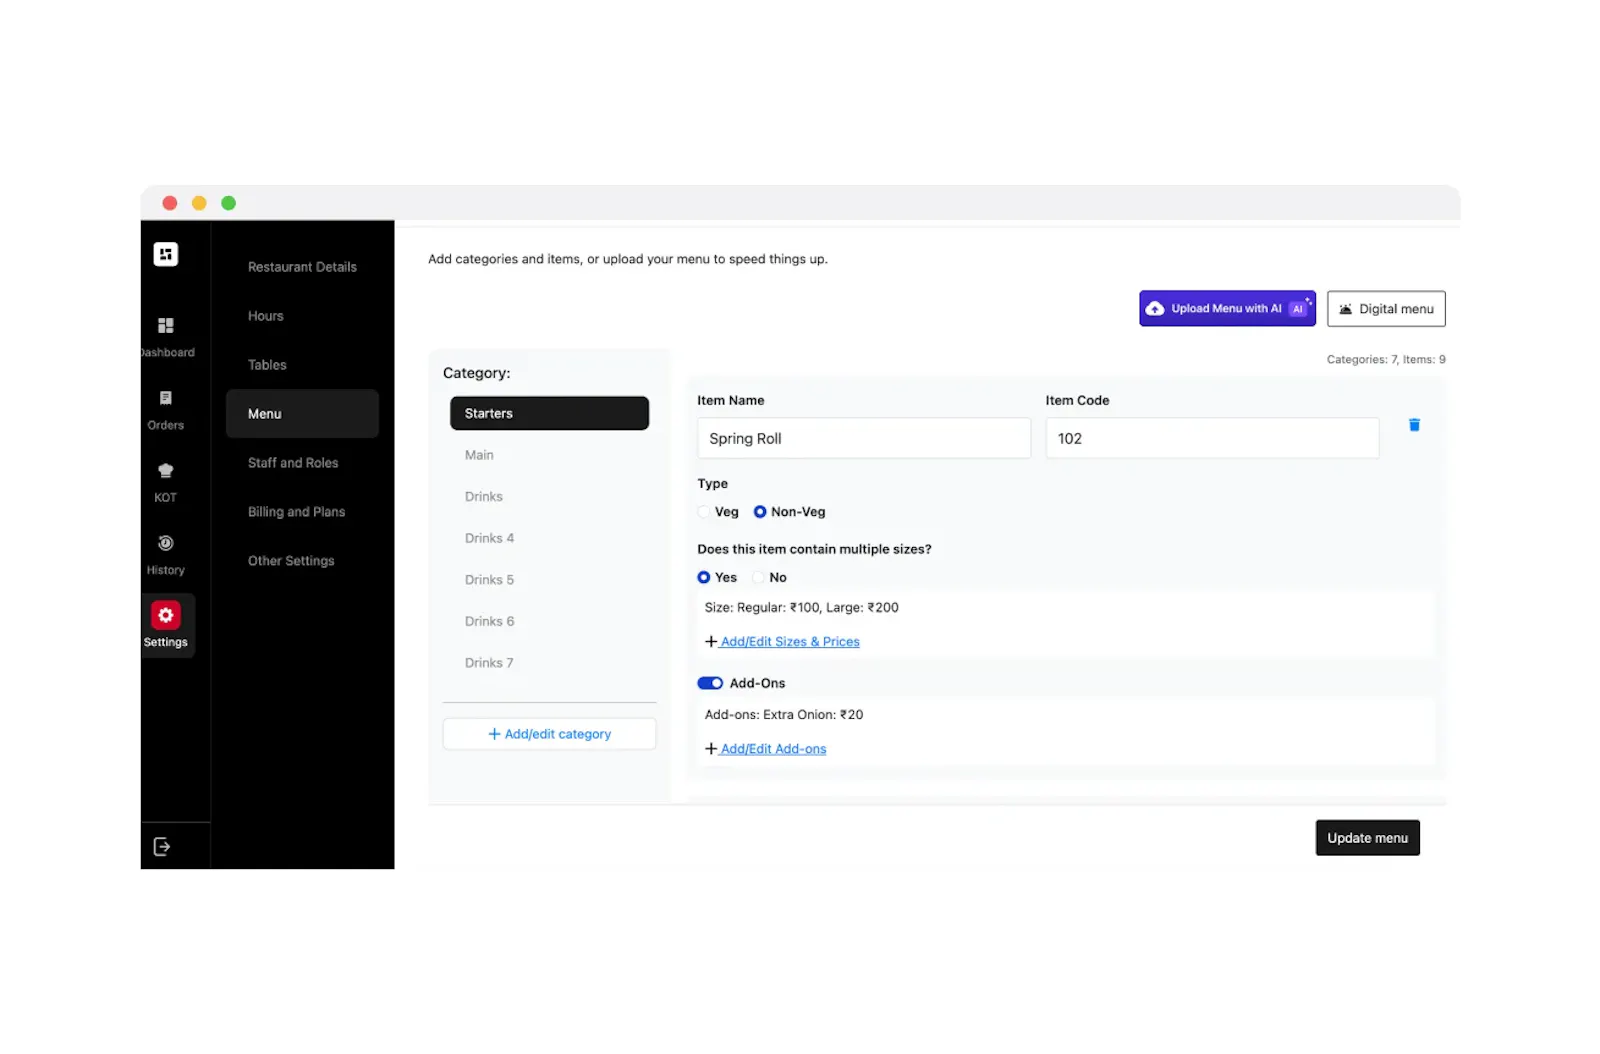
Task: Click the Item Code field showing 102
Action: [x=1212, y=438]
